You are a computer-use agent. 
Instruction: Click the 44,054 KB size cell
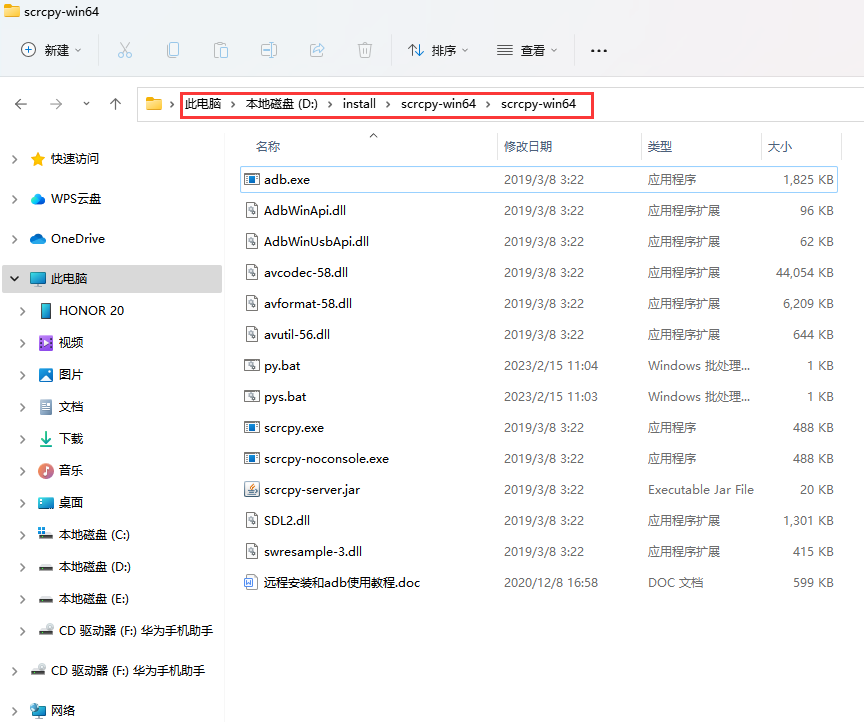(x=804, y=272)
